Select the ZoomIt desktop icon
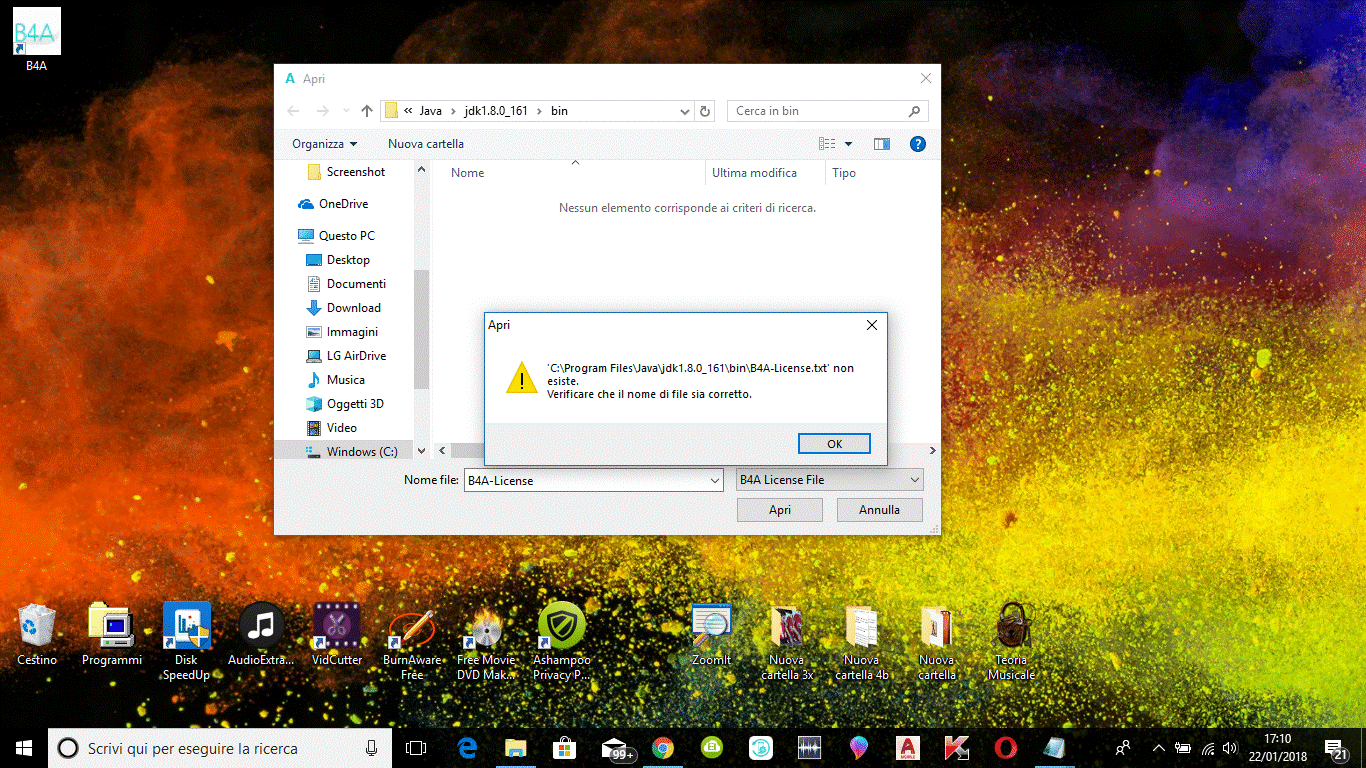The height and width of the screenshot is (768, 1366). click(x=711, y=633)
